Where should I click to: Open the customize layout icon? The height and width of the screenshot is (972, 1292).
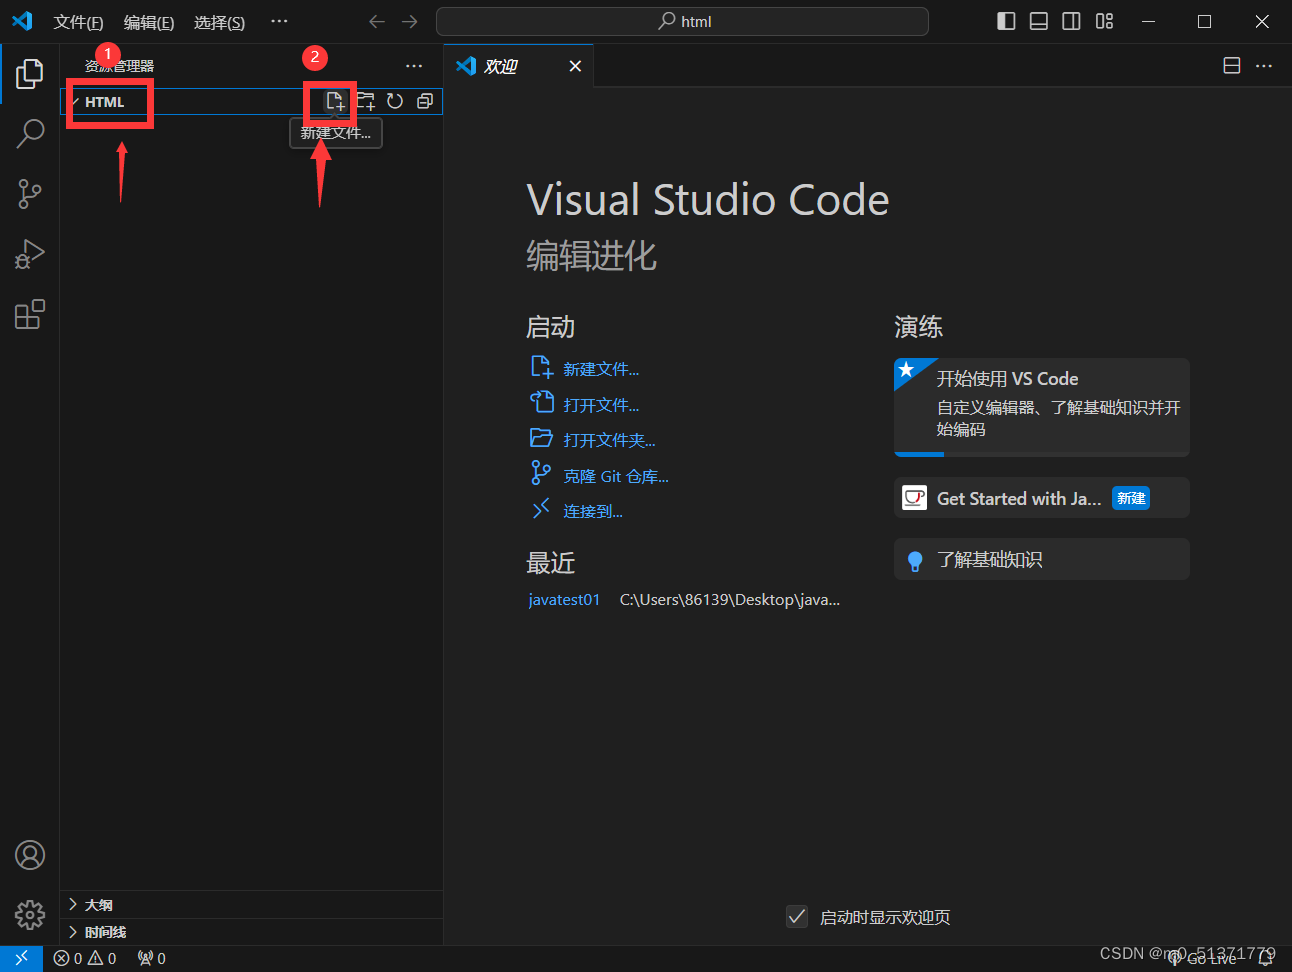coord(1104,21)
